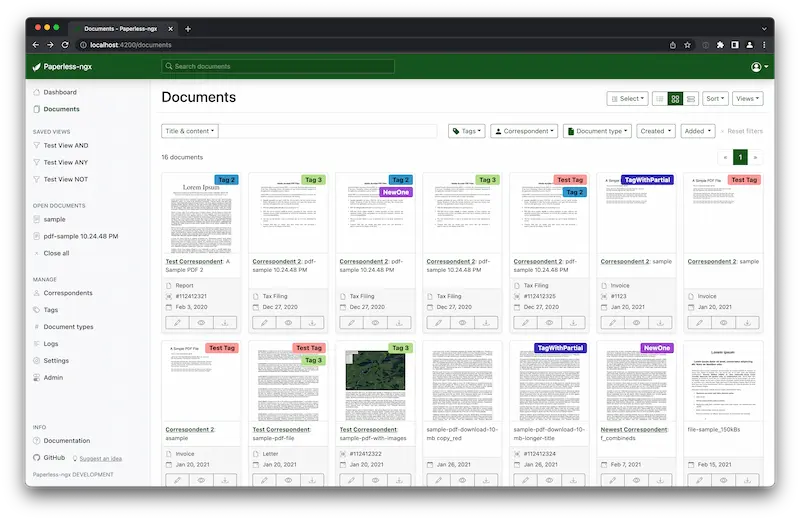The height and width of the screenshot is (520, 800).
Task: Download the file-sample_150kBs document
Action: point(747,480)
